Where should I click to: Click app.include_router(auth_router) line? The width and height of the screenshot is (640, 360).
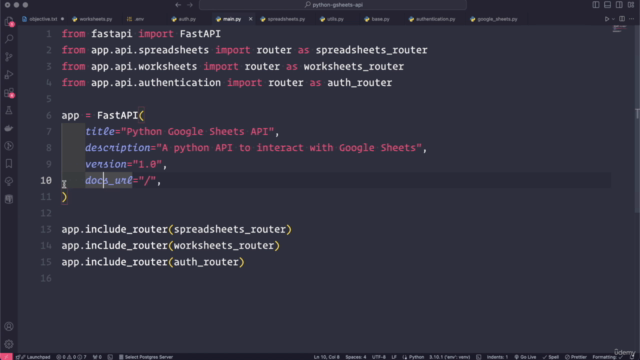[153, 262]
